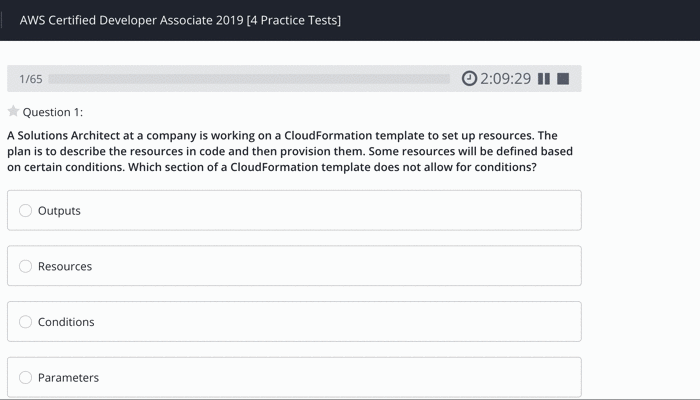
Task: Star Question 1 for review
Action: pyautogui.click(x=13, y=112)
